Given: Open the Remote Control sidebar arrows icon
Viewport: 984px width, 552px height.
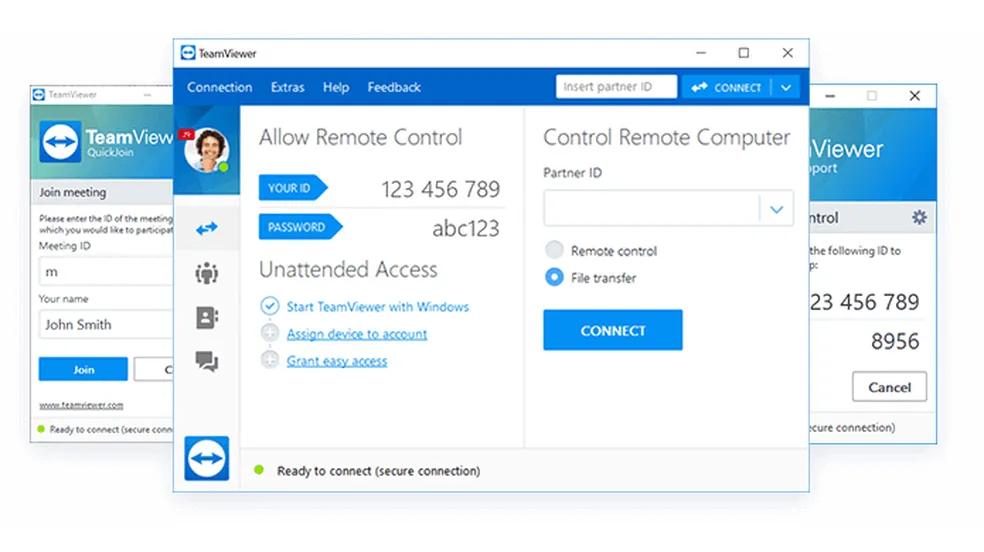Looking at the screenshot, I should pos(207,229).
